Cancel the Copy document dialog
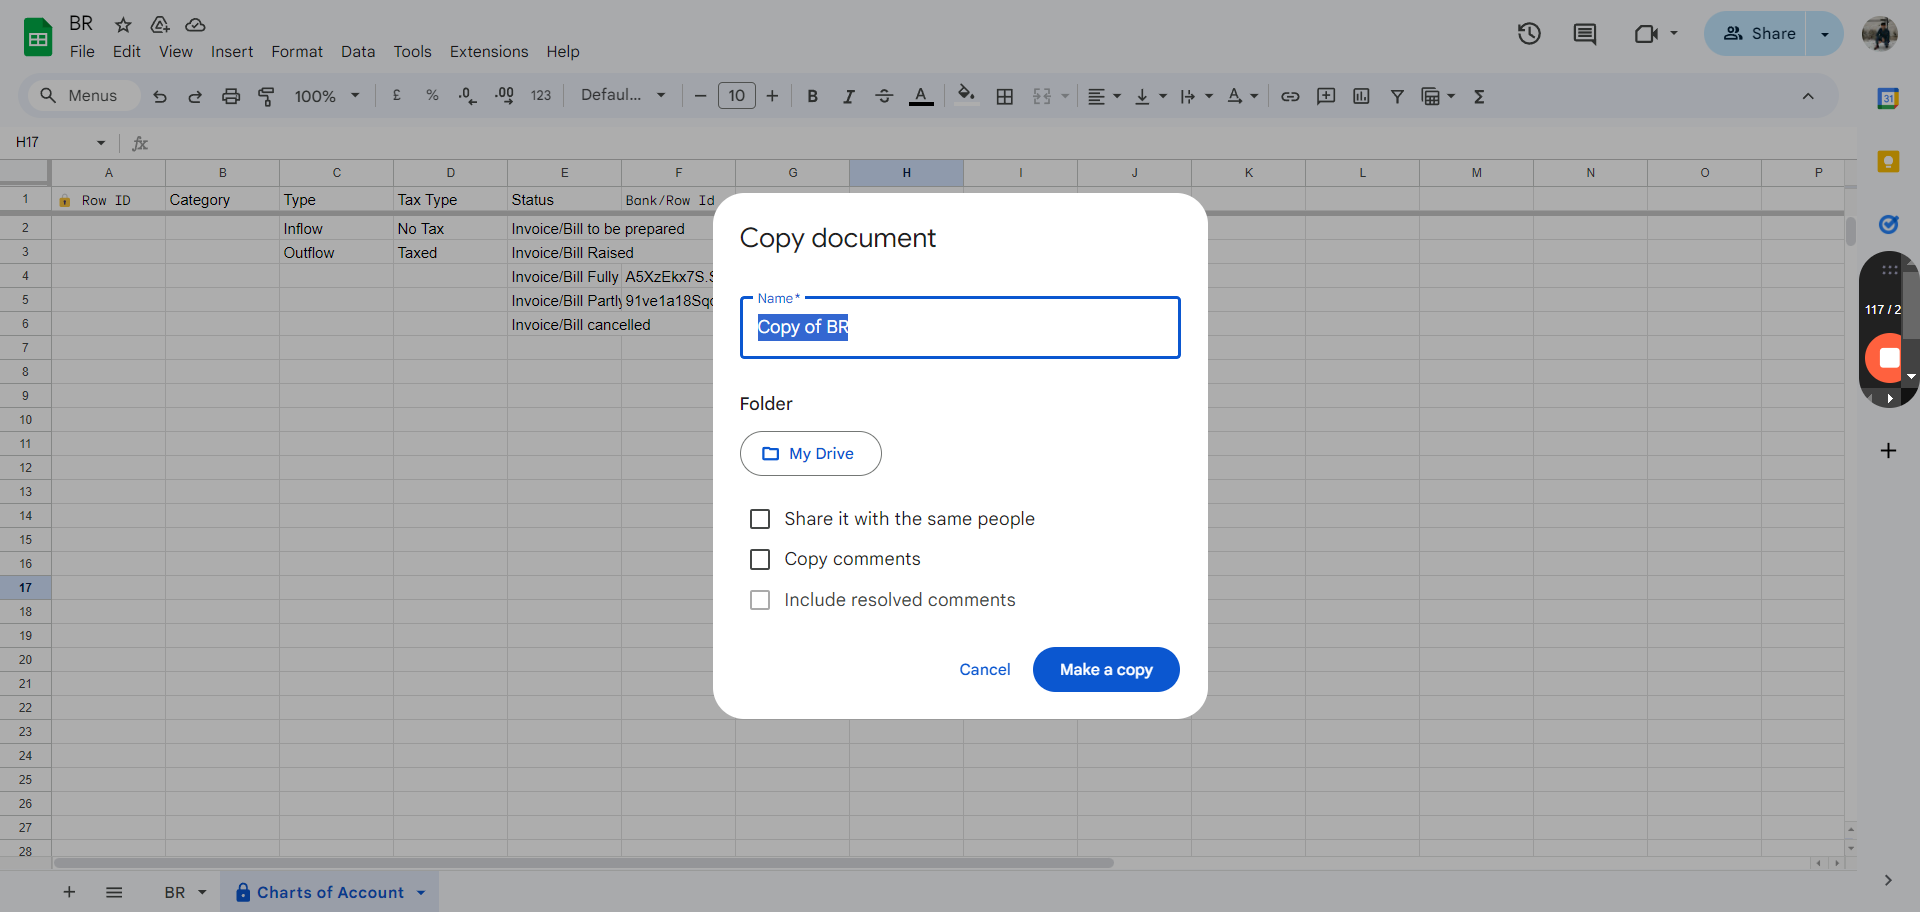The image size is (1920, 912). (985, 669)
